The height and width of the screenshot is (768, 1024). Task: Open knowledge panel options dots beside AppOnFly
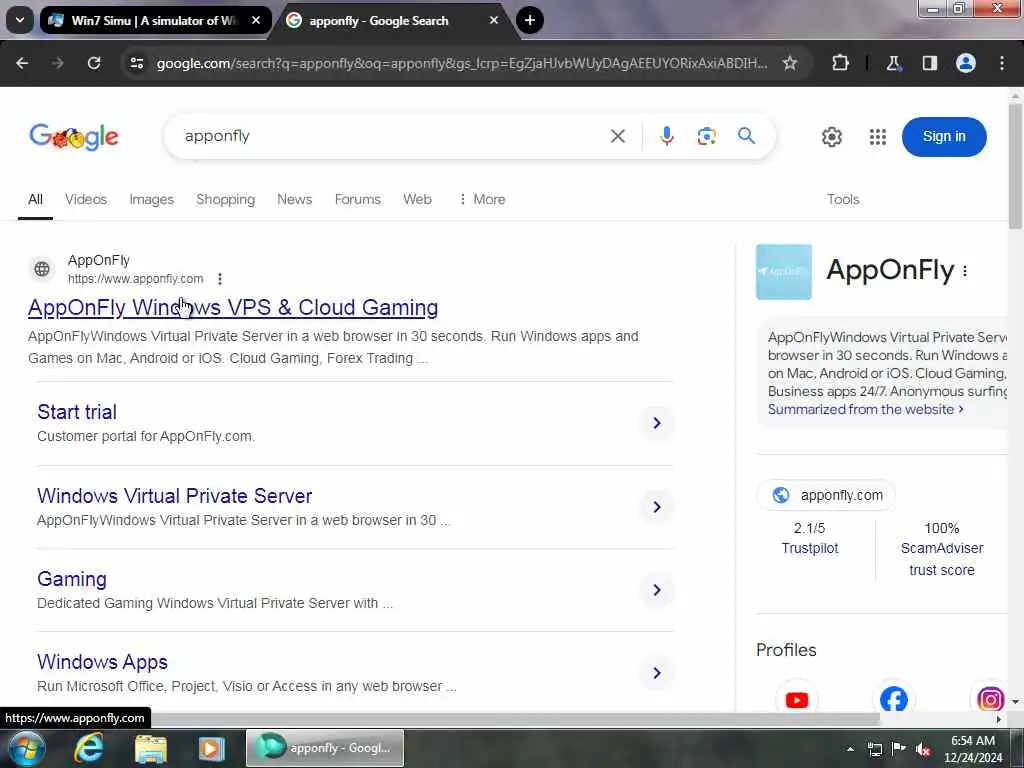point(965,271)
